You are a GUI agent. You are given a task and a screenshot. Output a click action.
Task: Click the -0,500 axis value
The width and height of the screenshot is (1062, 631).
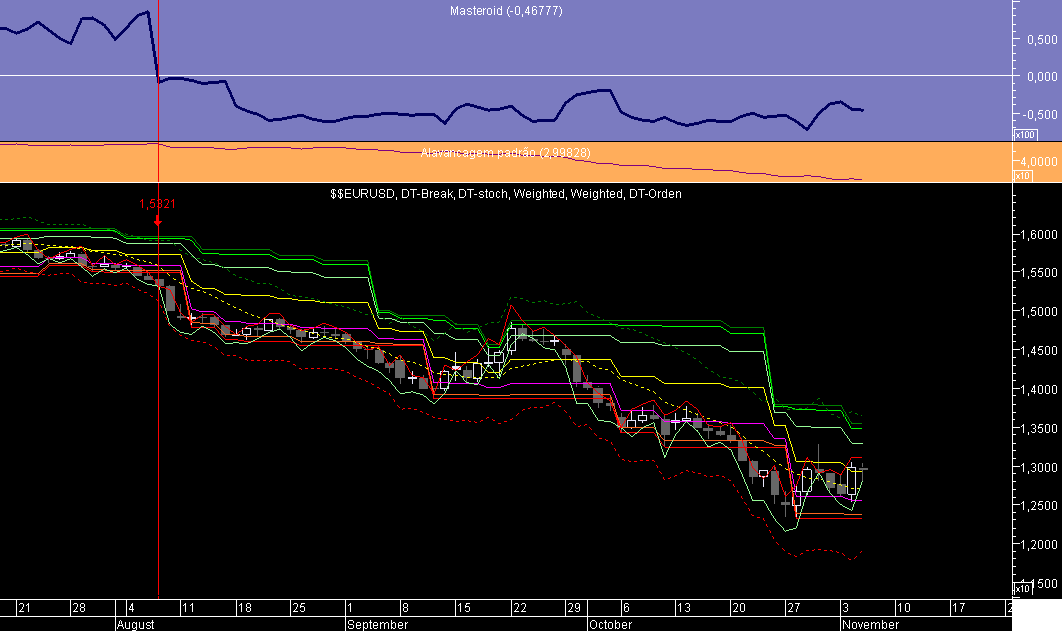click(1040, 114)
